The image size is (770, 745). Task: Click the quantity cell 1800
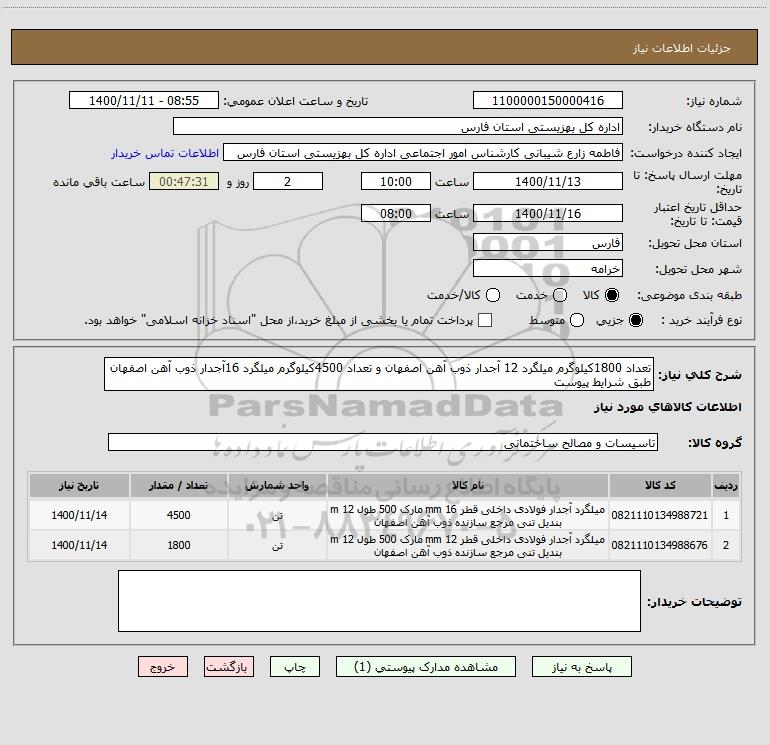click(x=178, y=545)
